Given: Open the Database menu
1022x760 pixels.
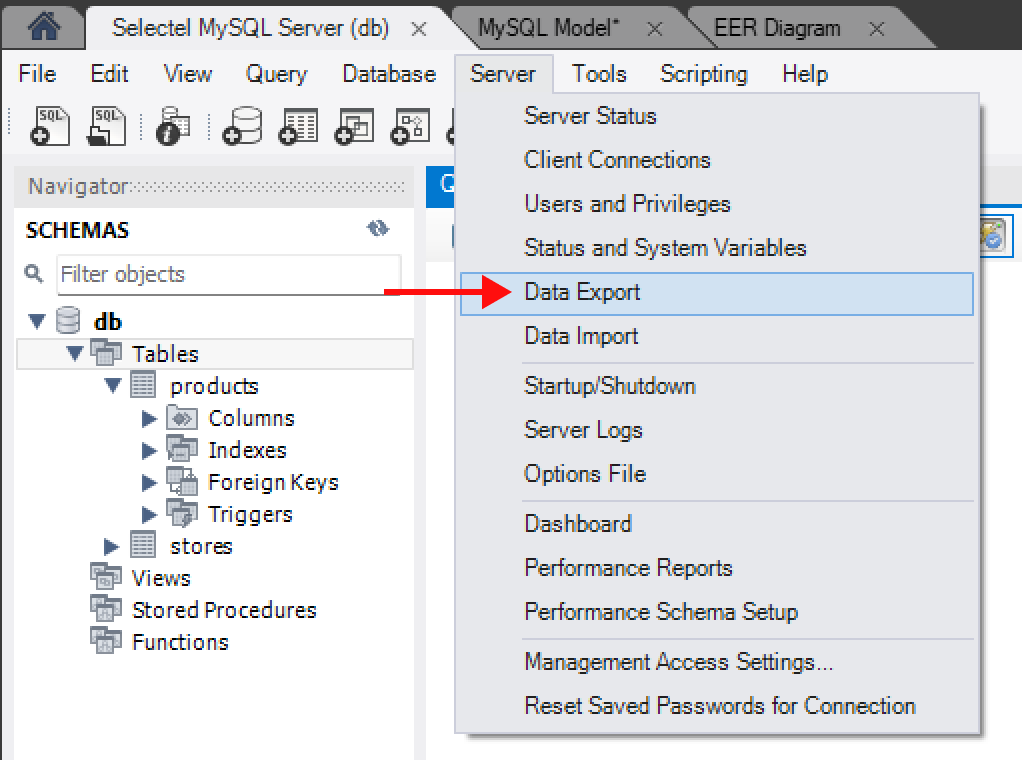Looking at the screenshot, I should pyautogui.click(x=389, y=74).
